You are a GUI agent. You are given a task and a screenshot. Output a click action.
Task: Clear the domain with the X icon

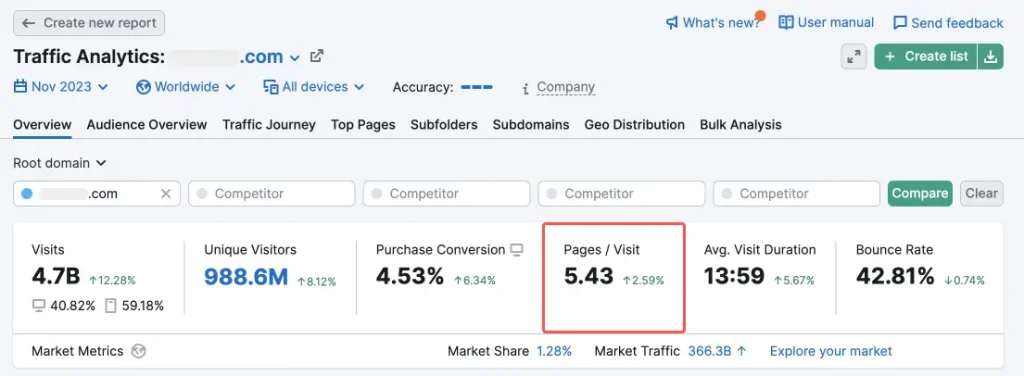tap(166, 194)
